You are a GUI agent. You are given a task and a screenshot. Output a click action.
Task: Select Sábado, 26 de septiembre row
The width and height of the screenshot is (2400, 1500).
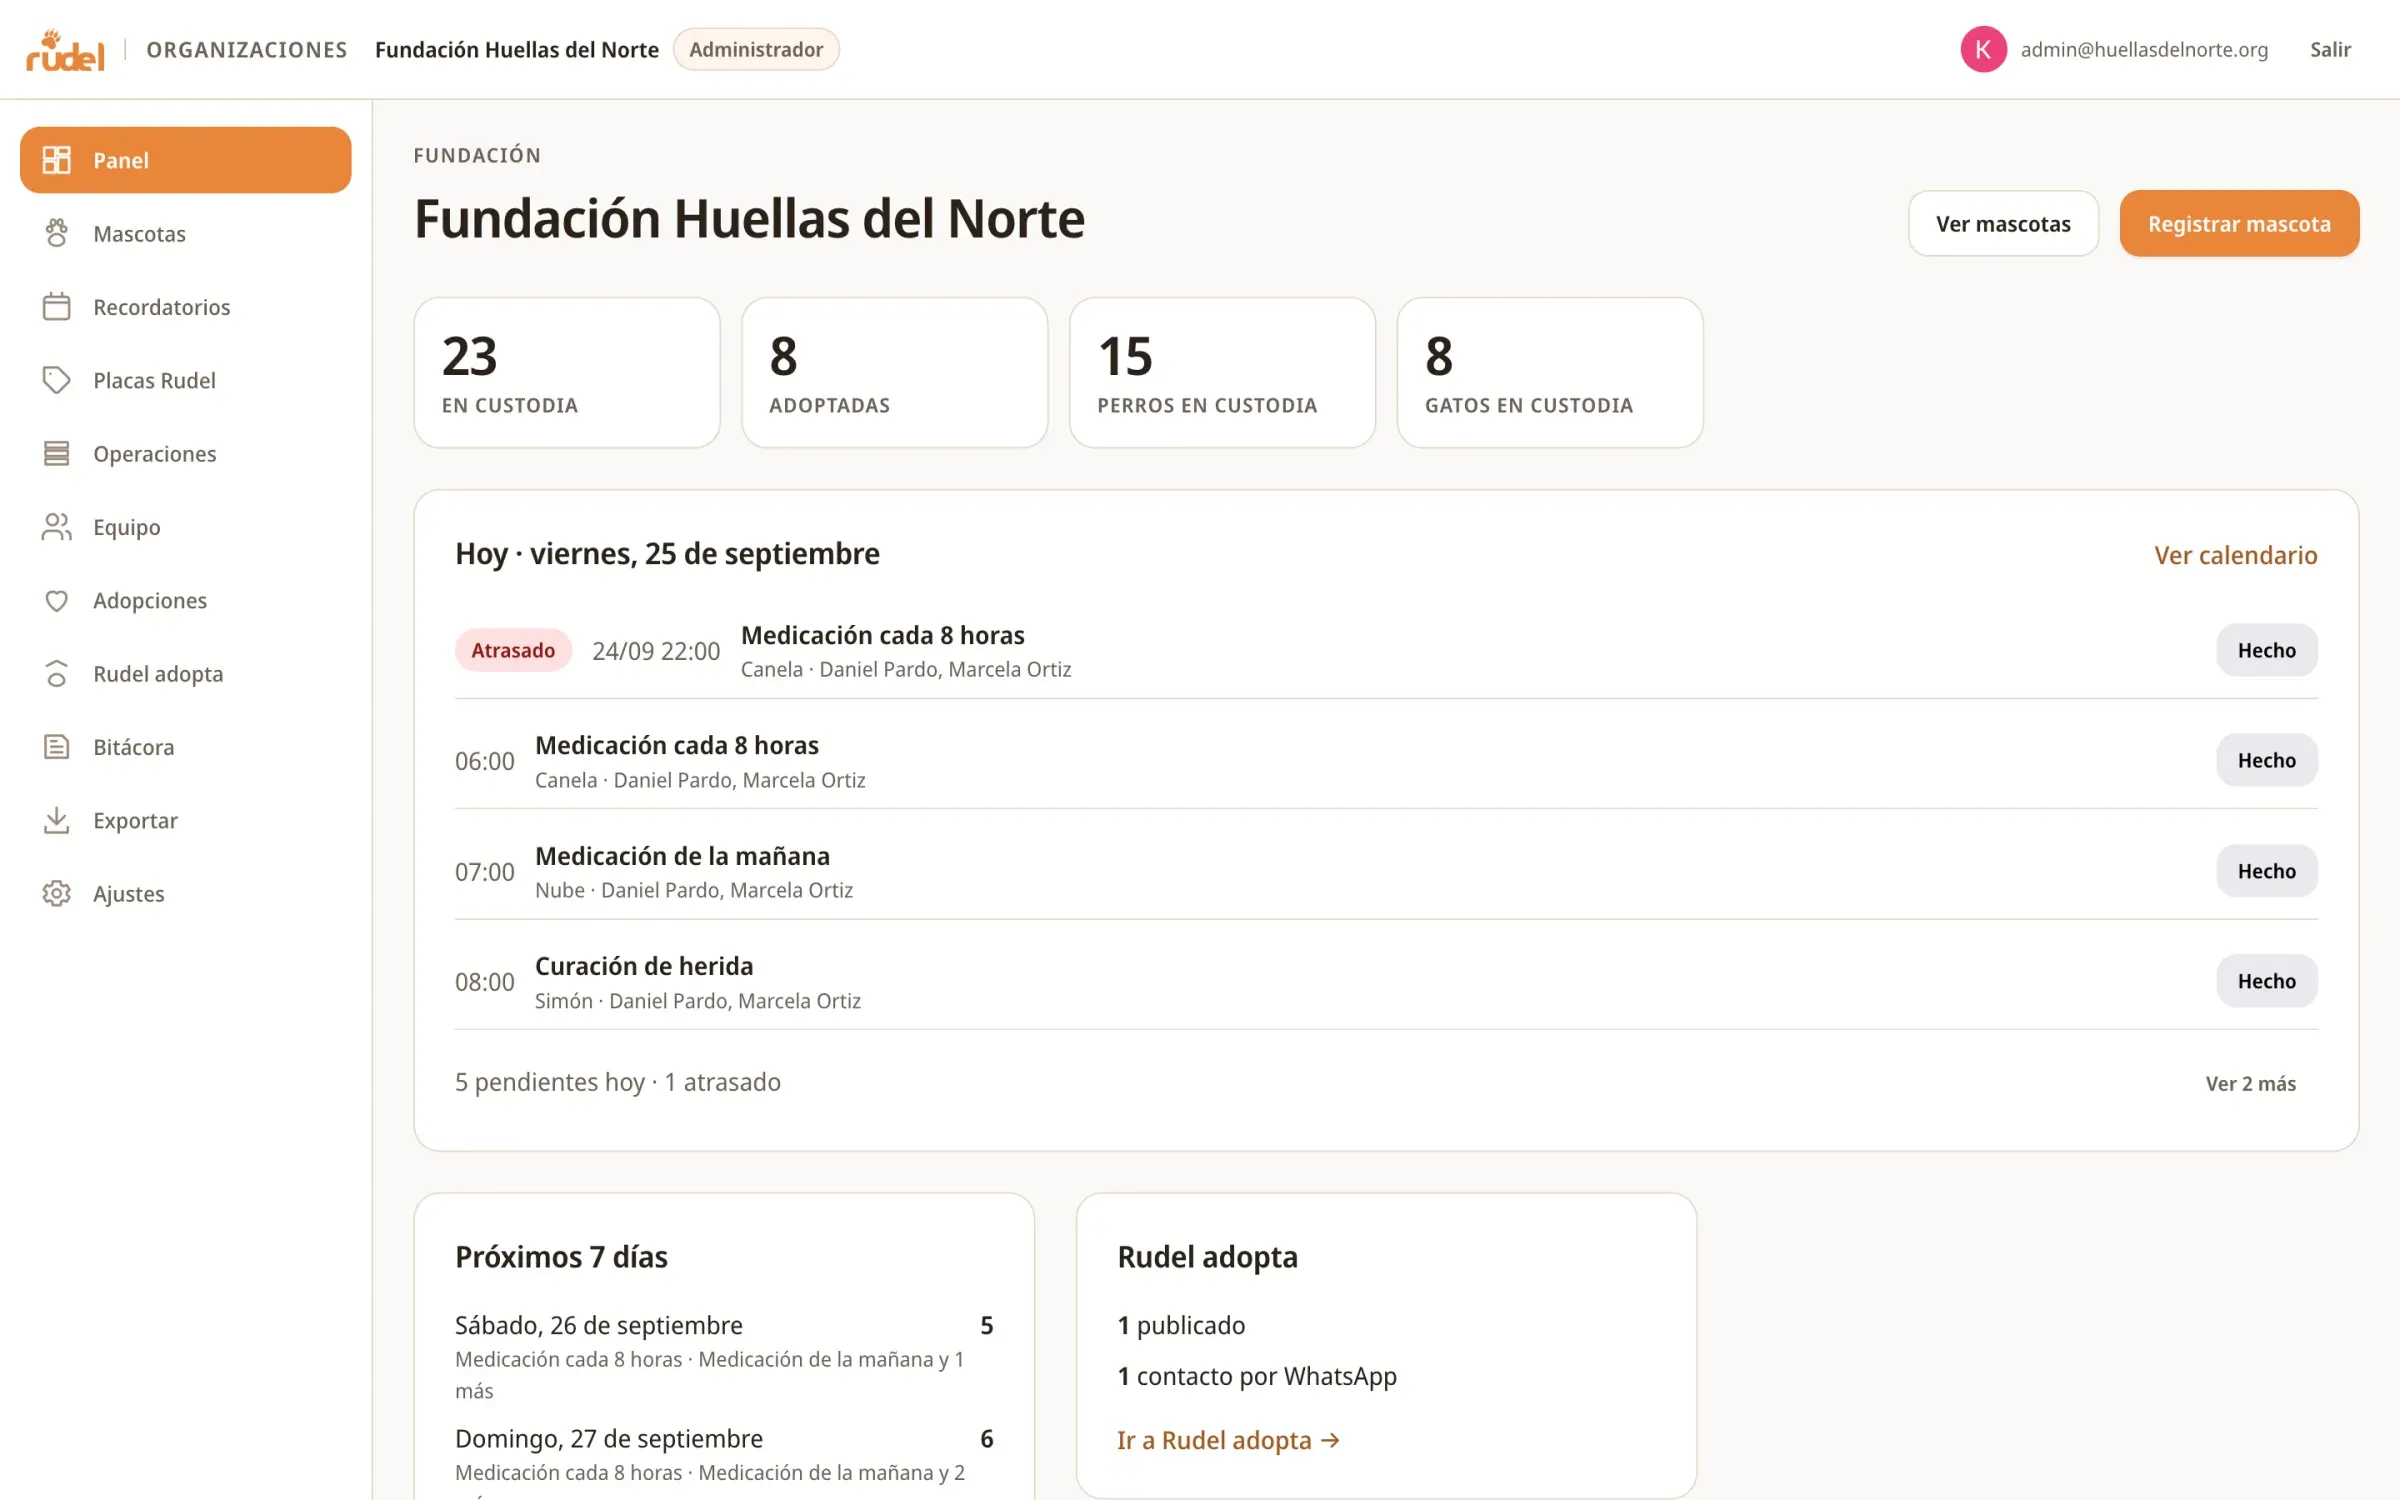click(x=724, y=1356)
